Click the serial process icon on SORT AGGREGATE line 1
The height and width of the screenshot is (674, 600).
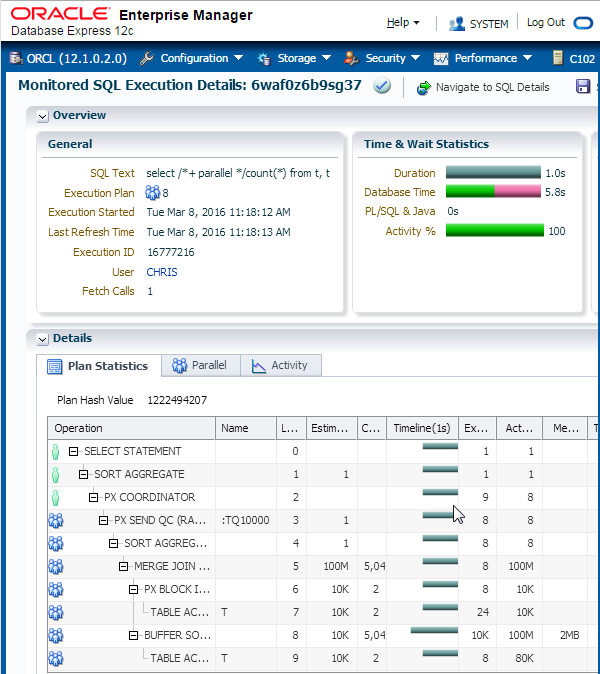(55, 475)
